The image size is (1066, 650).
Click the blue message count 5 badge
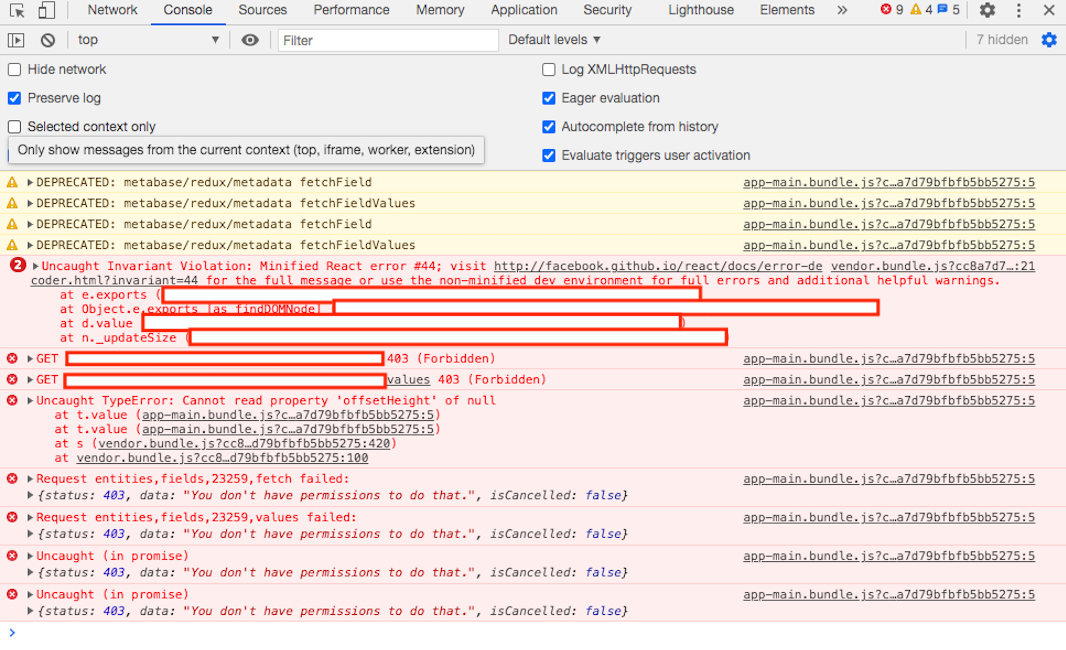point(948,10)
